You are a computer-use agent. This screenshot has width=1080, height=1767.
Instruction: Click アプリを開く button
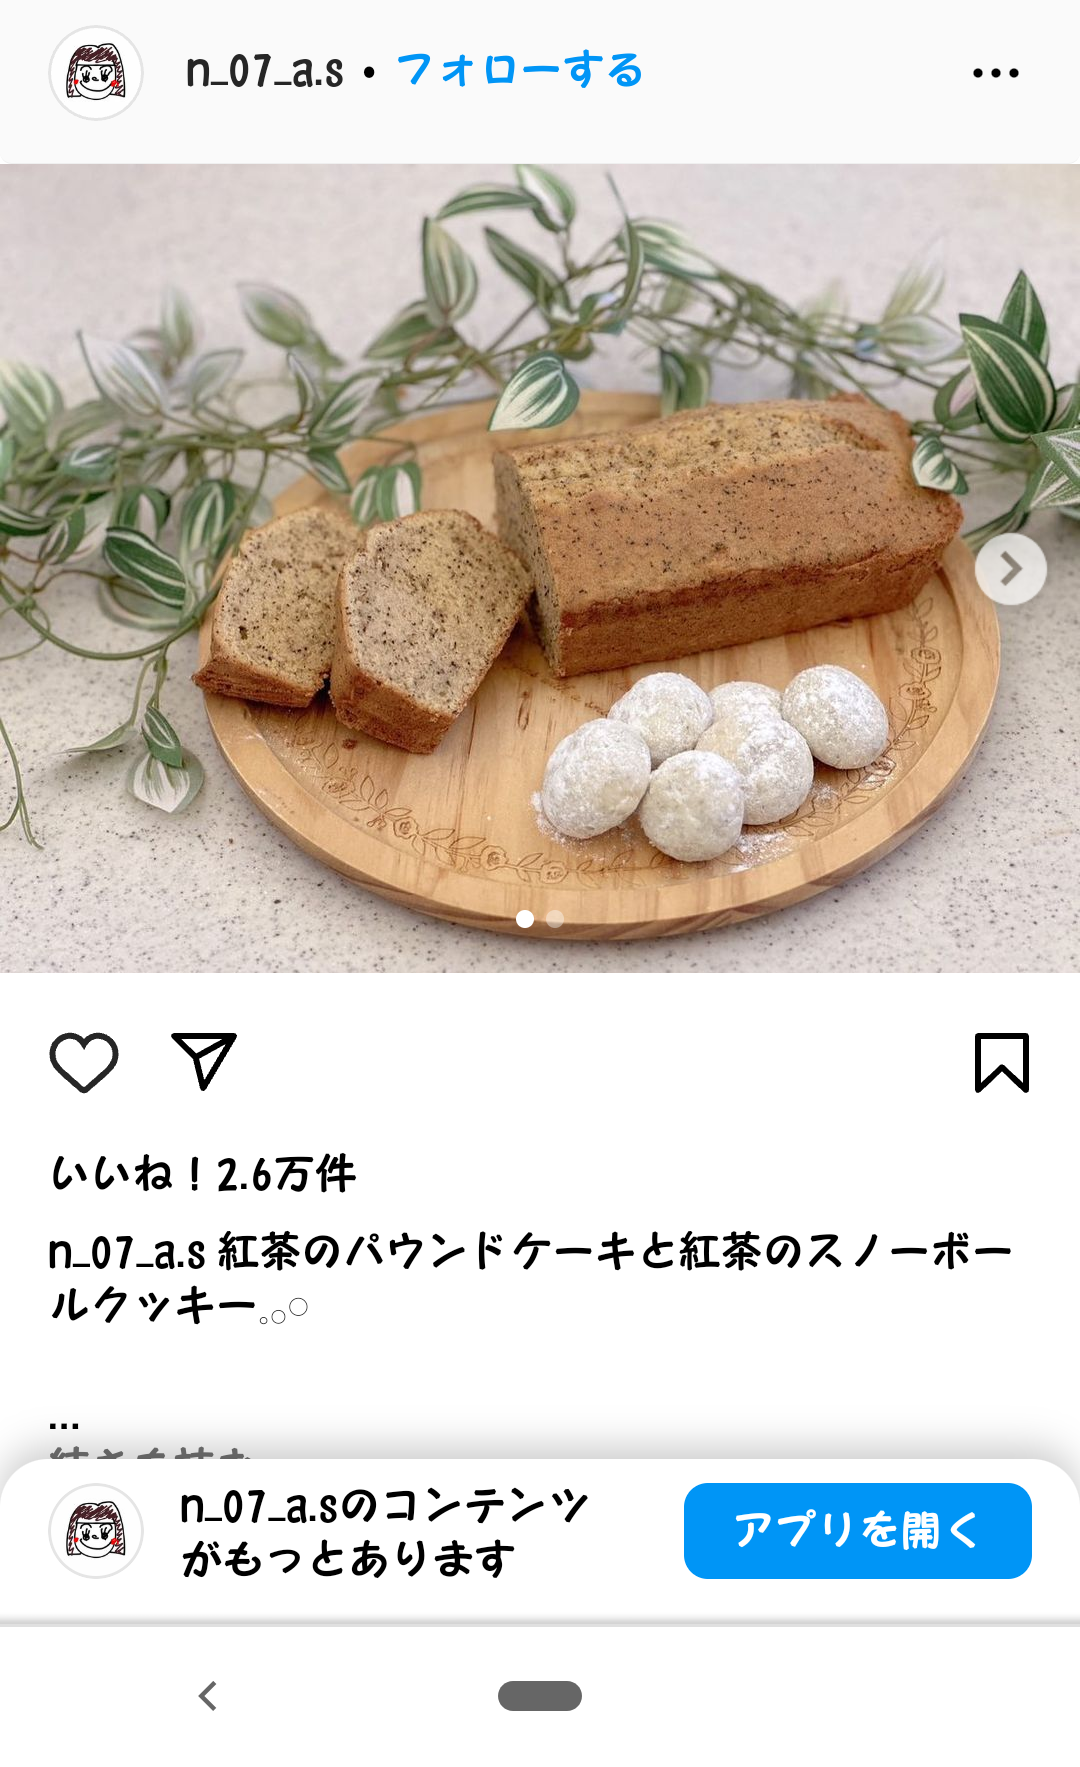(858, 1531)
